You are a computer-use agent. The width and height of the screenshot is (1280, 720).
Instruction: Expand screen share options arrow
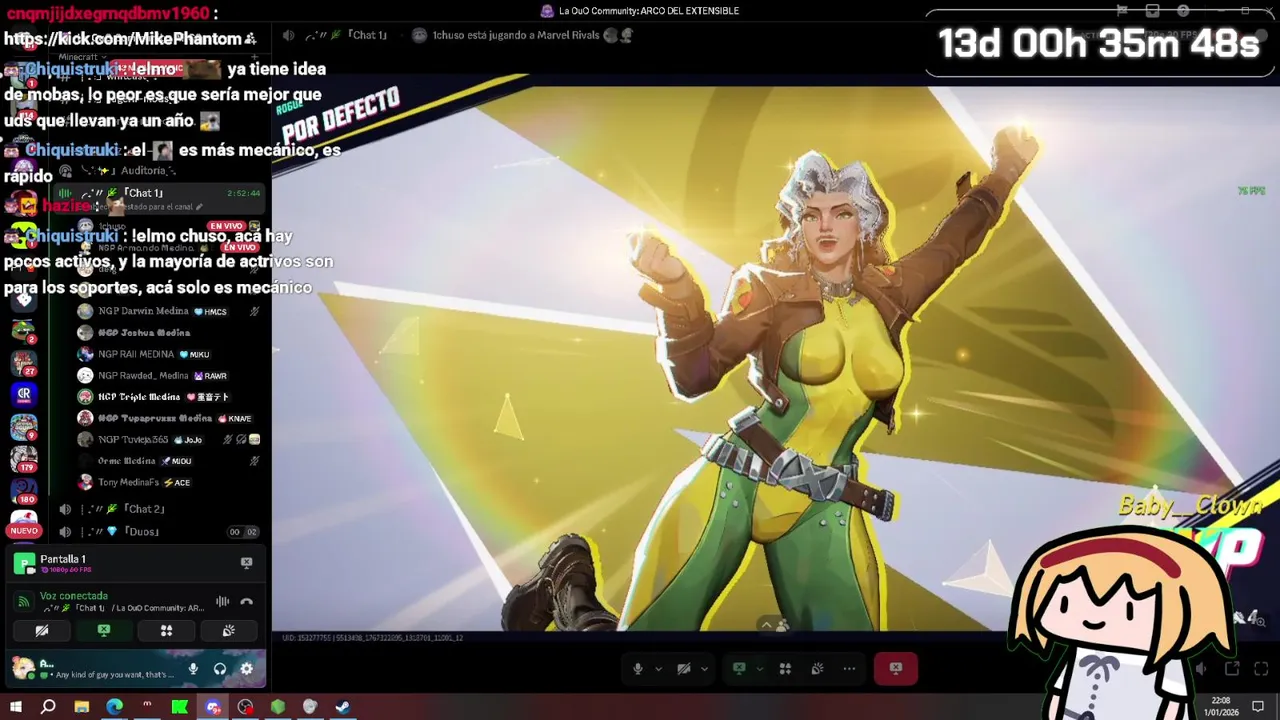[x=759, y=669]
